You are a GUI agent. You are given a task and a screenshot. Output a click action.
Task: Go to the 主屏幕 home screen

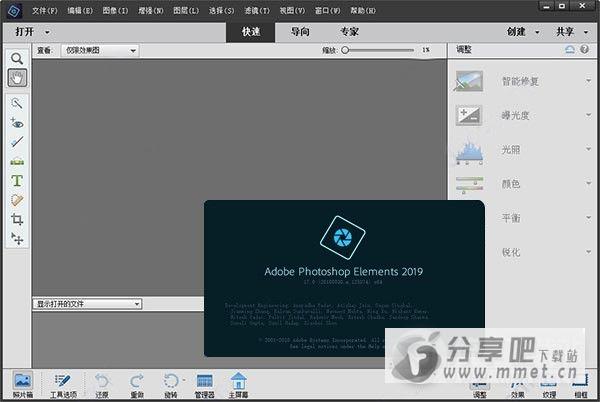(238, 386)
